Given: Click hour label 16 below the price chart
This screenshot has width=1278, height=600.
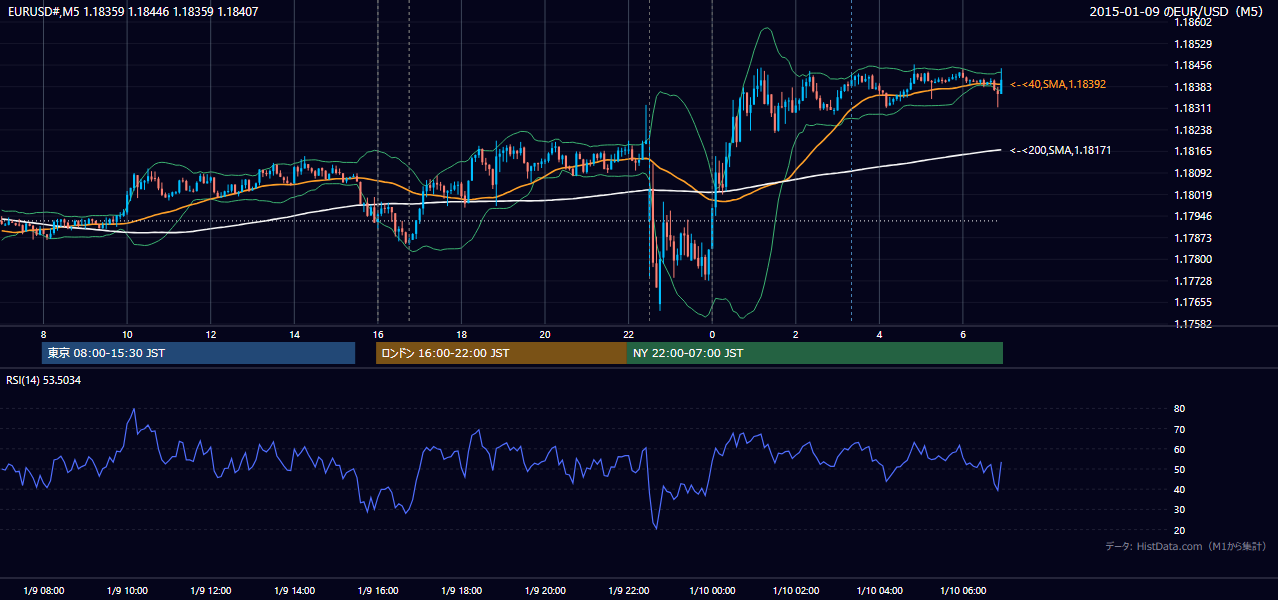Looking at the screenshot, I should pyautogui.click(x=378, y=334).
